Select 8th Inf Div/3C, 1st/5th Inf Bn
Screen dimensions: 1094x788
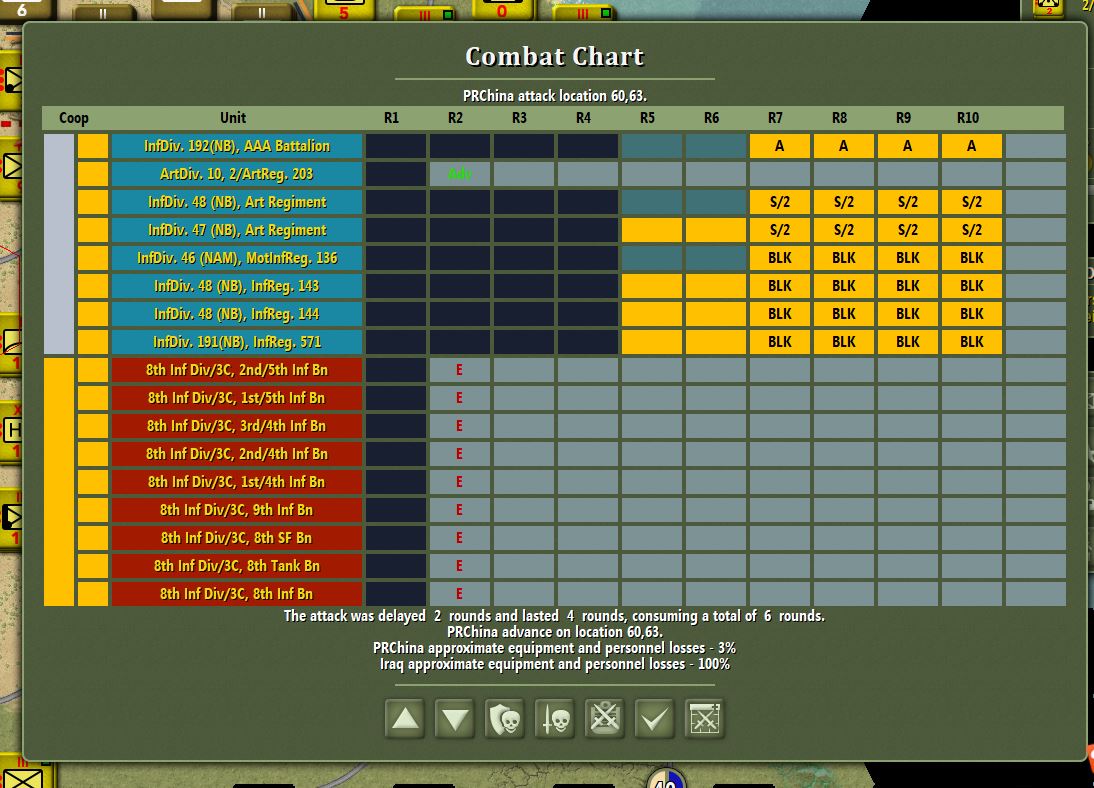coord(237,398)
